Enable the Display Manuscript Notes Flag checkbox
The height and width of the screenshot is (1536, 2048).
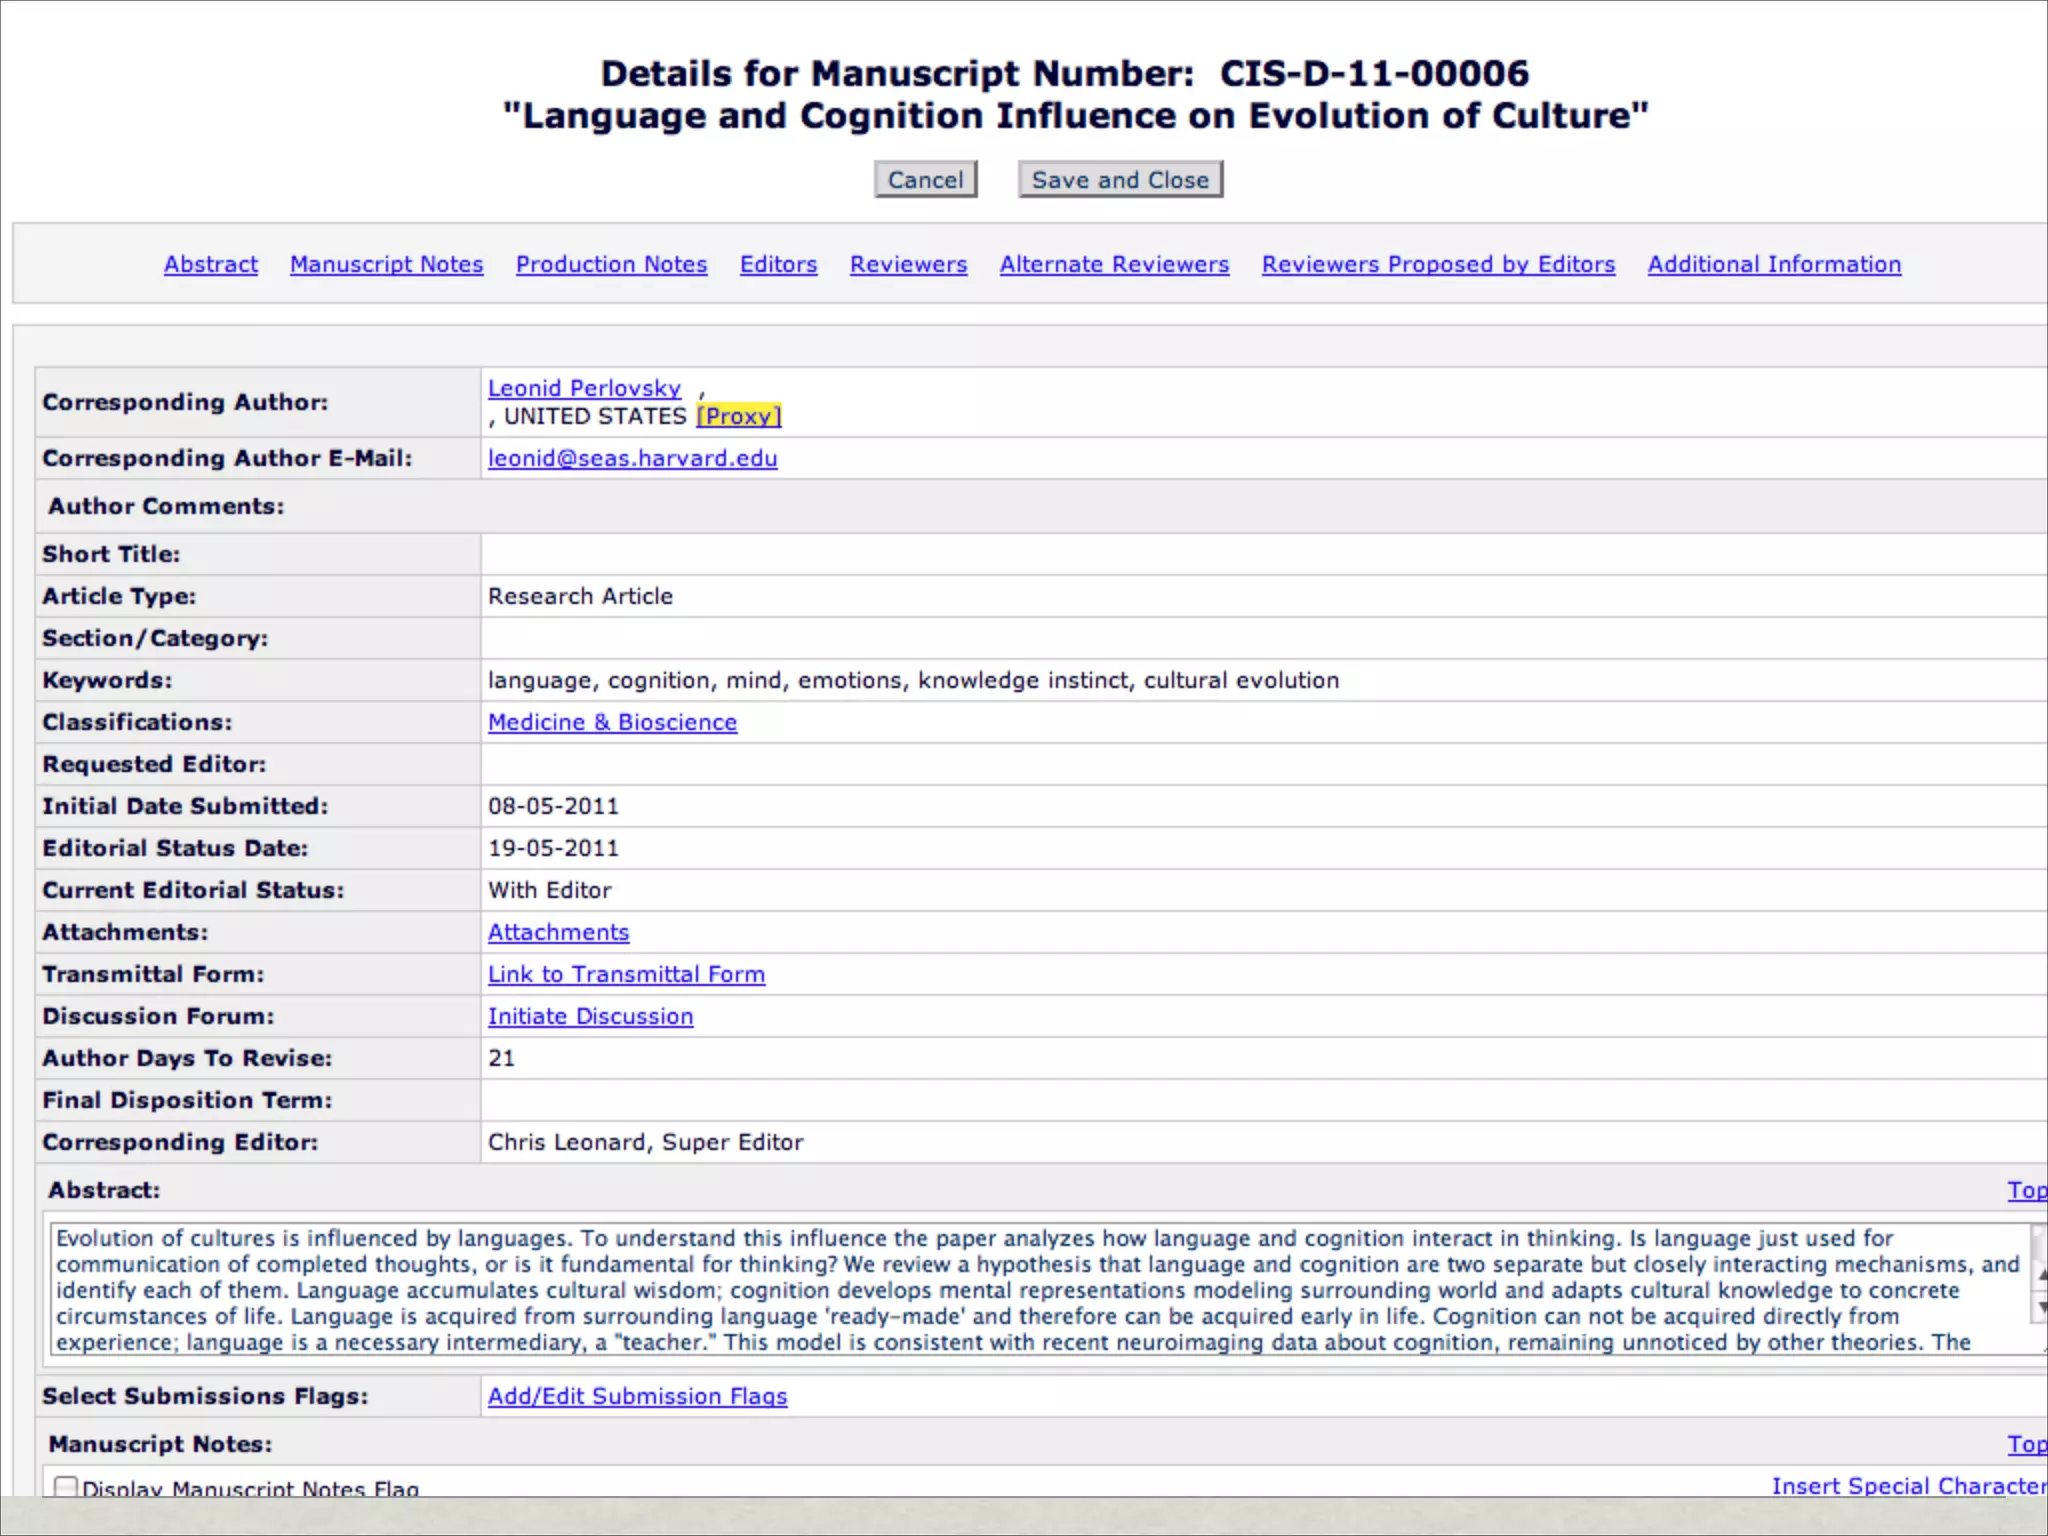click(x=66, y=1487)
